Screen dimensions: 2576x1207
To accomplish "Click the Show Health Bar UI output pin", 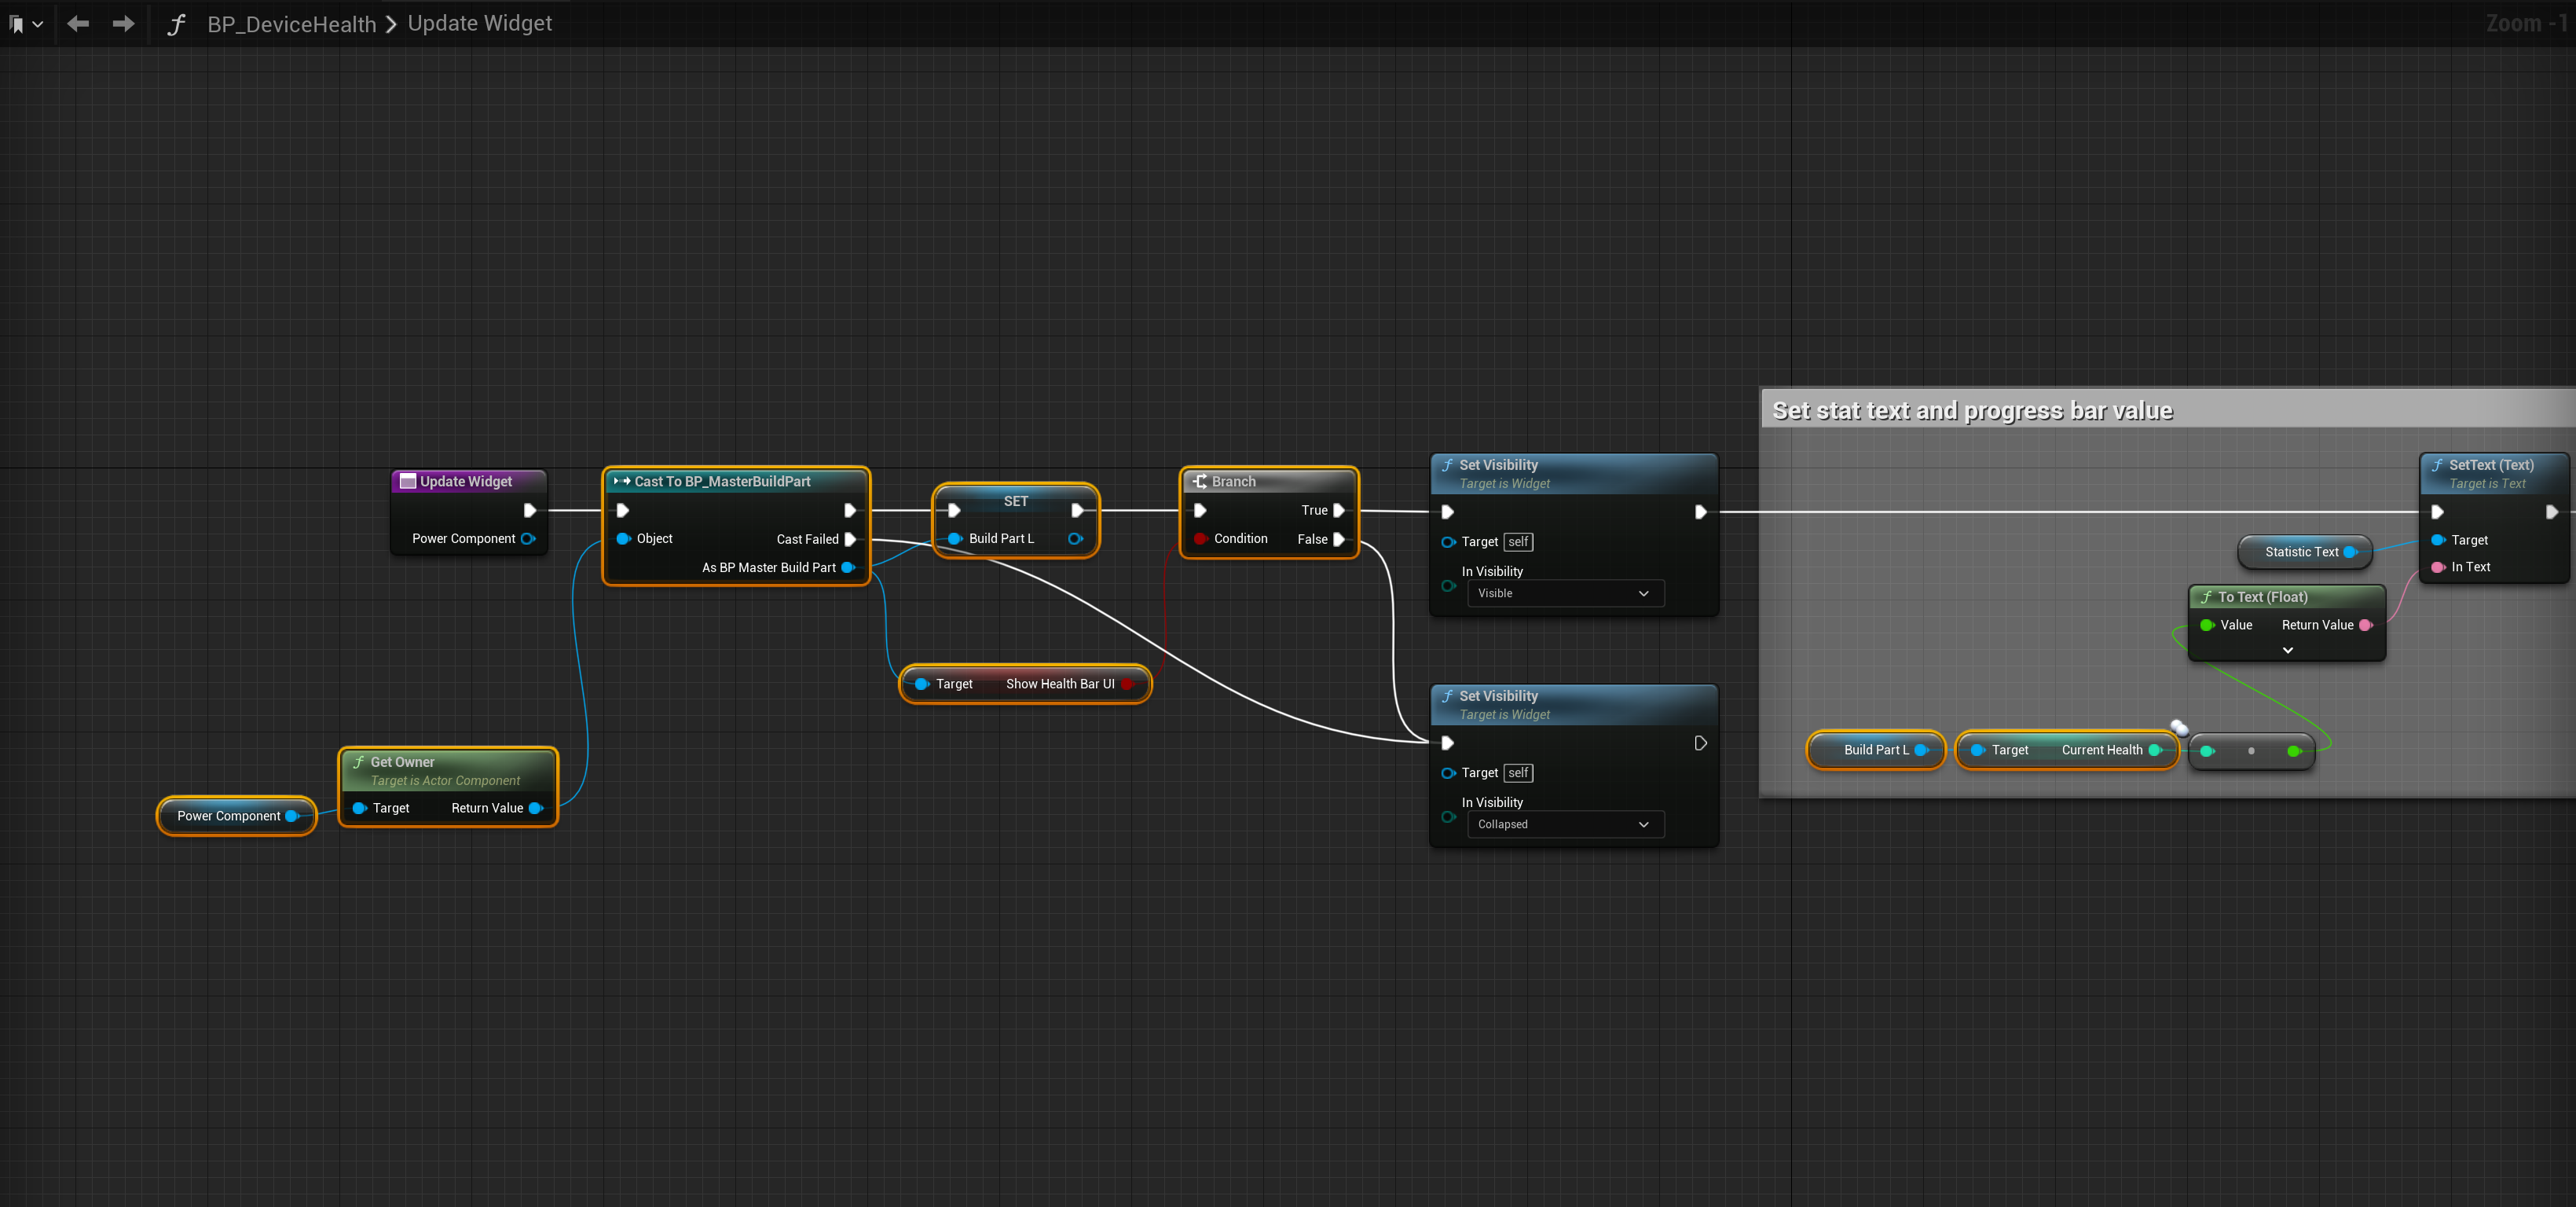I will (1127, 684).
